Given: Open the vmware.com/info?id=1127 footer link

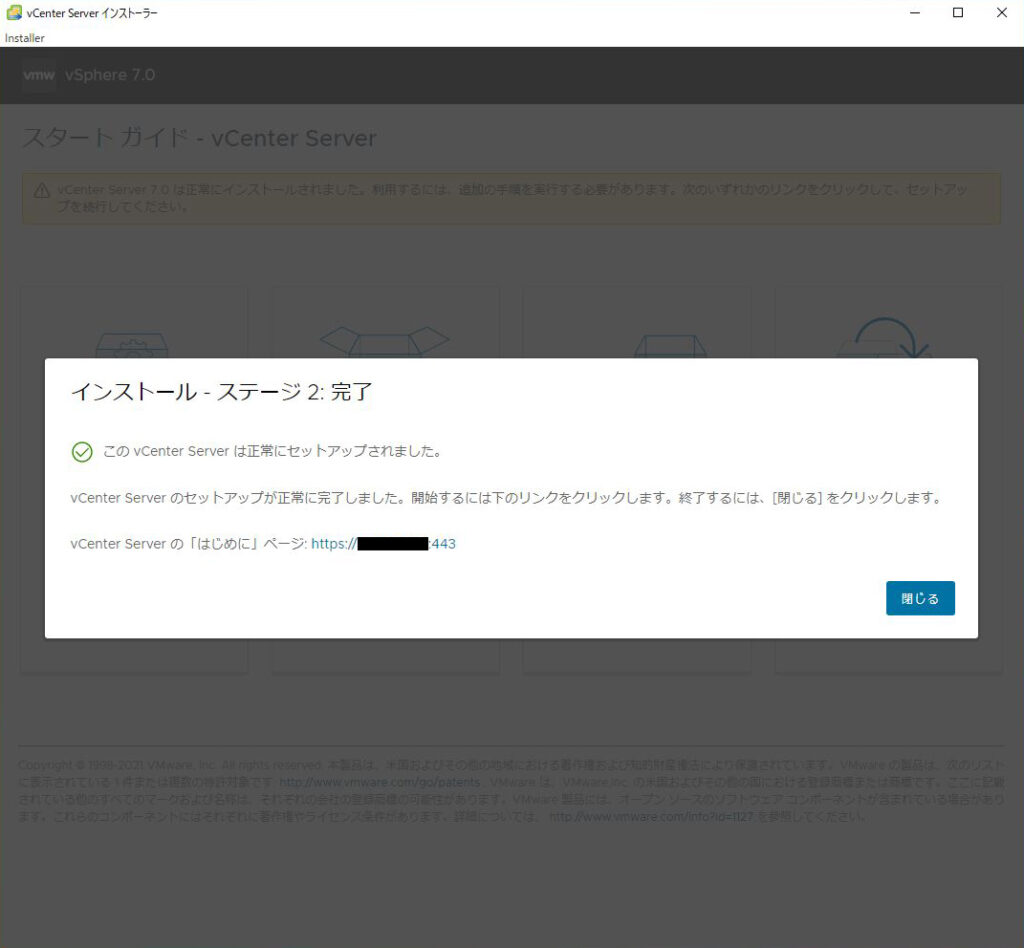Looking at the screenshot, I should pyautogui.click(x=651, y=817).
